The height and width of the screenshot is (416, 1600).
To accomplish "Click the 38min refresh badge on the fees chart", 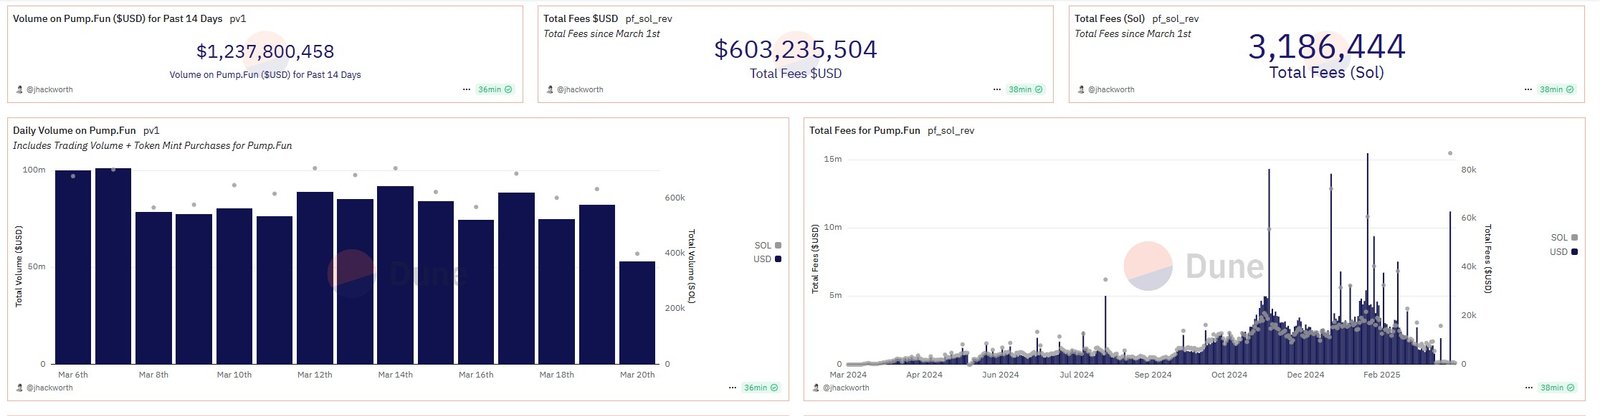I will tap(1556, 388).
